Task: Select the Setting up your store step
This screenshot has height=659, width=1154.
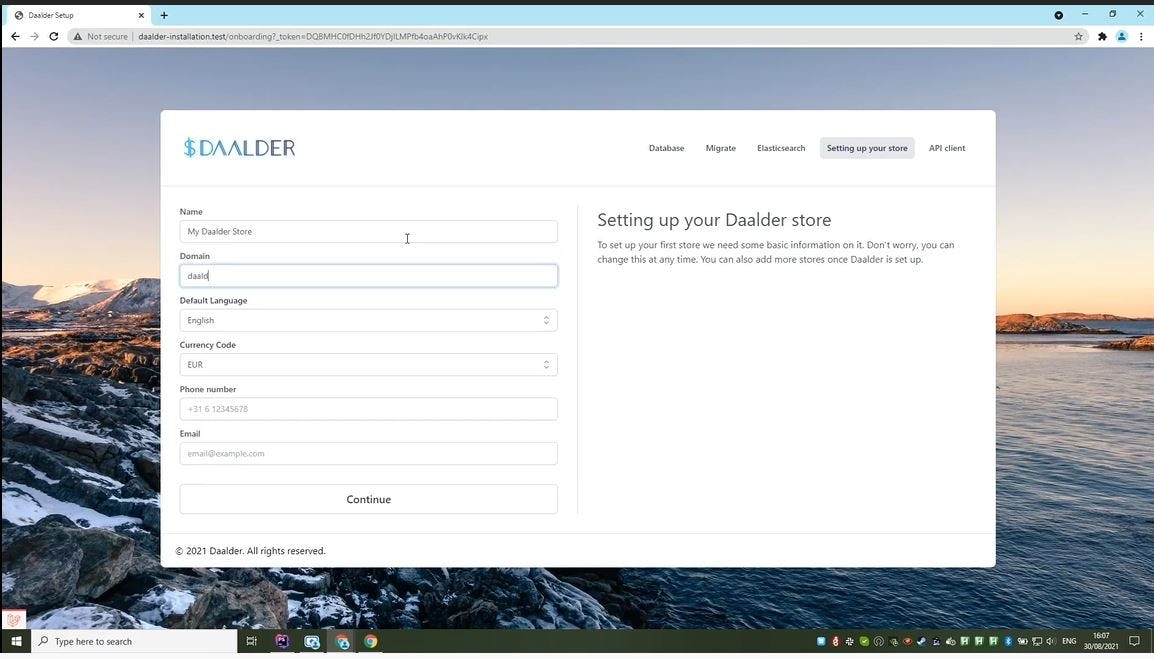Action: tap(867, 148)
